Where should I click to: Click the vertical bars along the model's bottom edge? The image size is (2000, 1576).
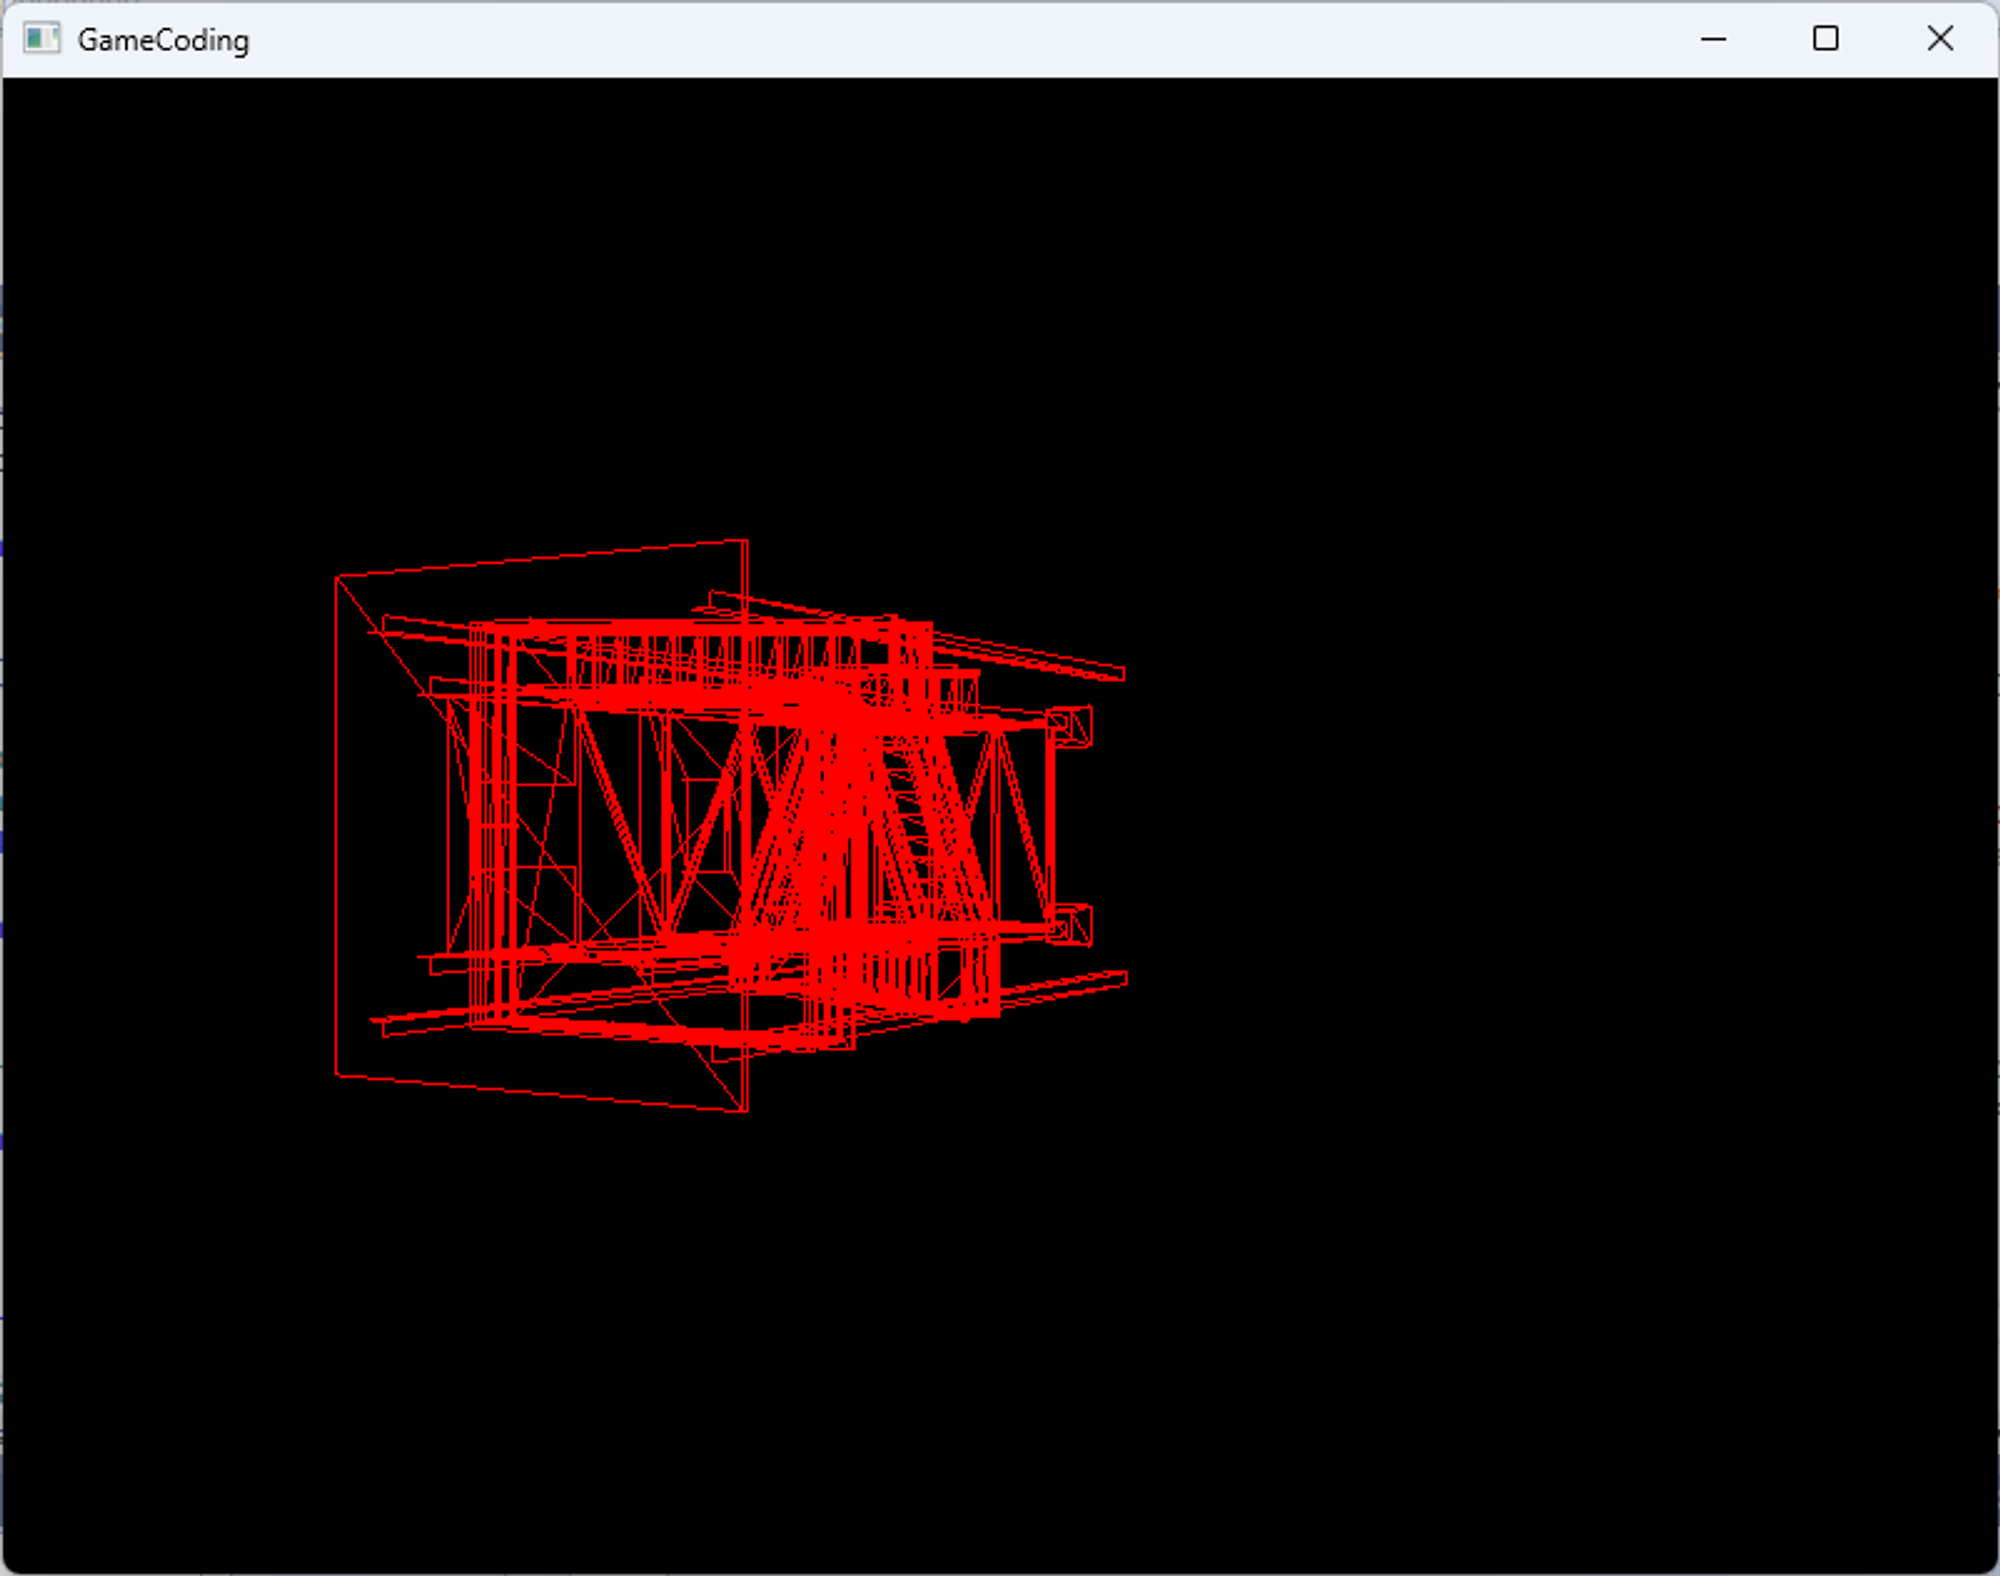coord(900,975)
